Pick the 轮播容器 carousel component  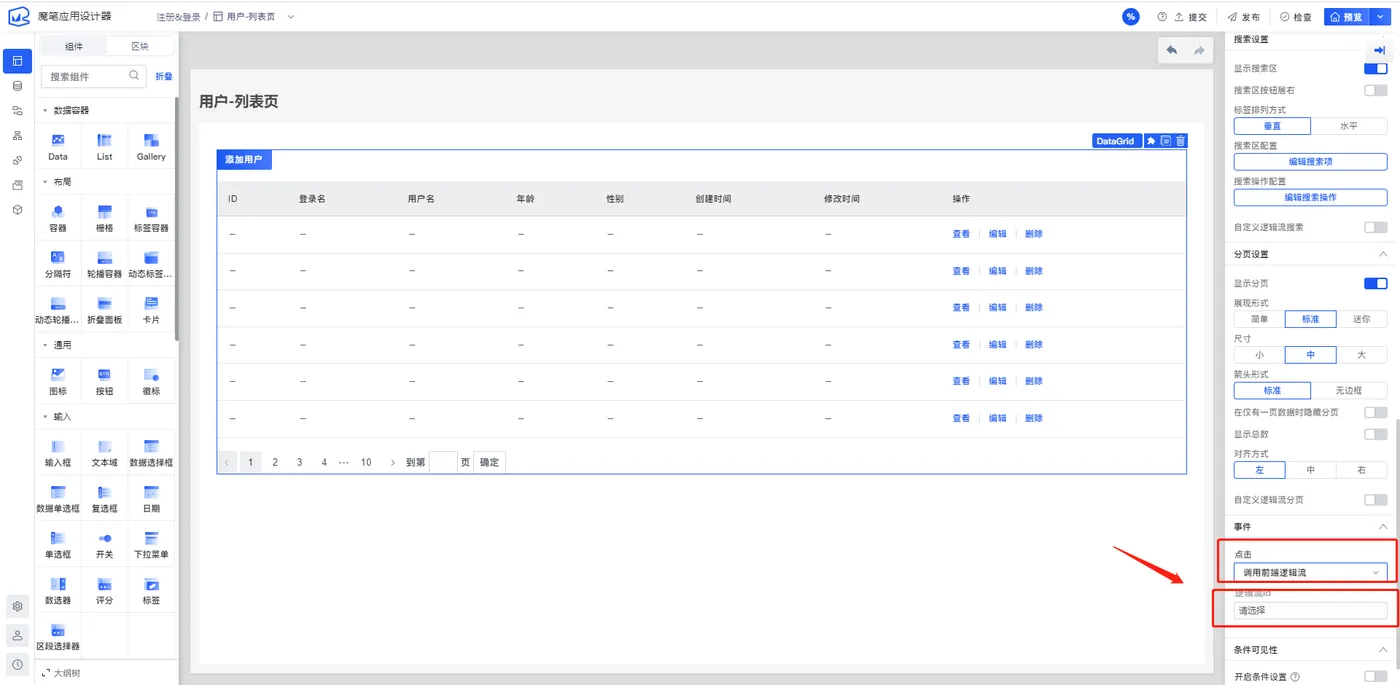pos(104,264)
